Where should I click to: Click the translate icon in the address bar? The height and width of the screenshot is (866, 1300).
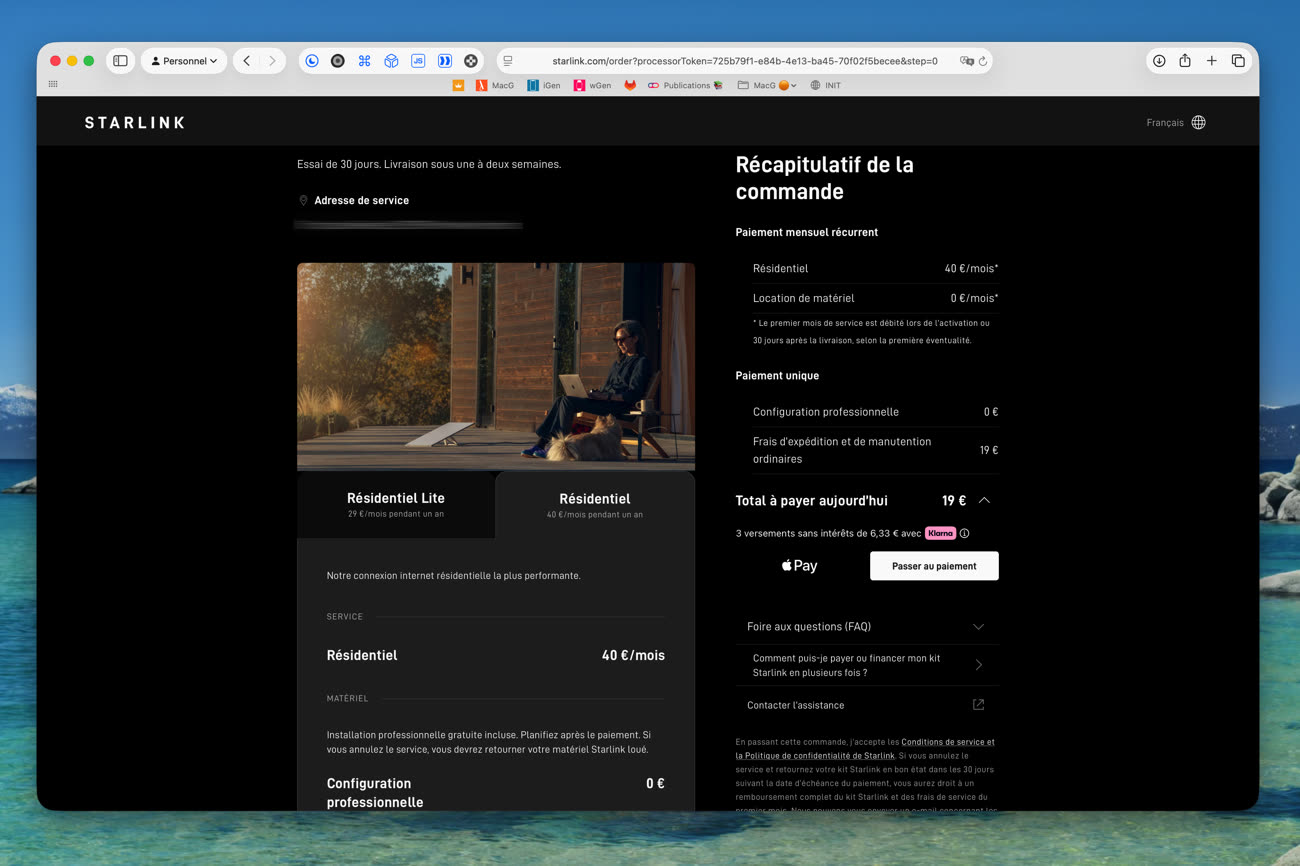[x=966, y=61]
